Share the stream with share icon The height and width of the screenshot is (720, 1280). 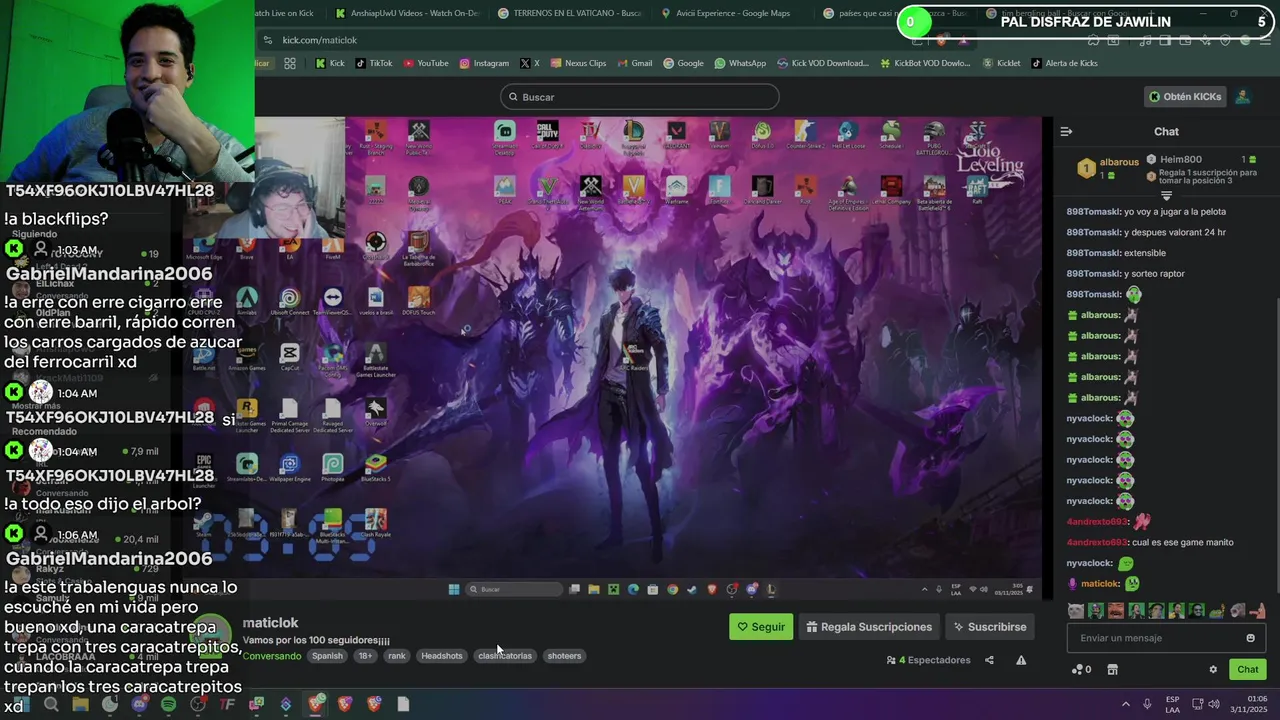pos(989,660)
